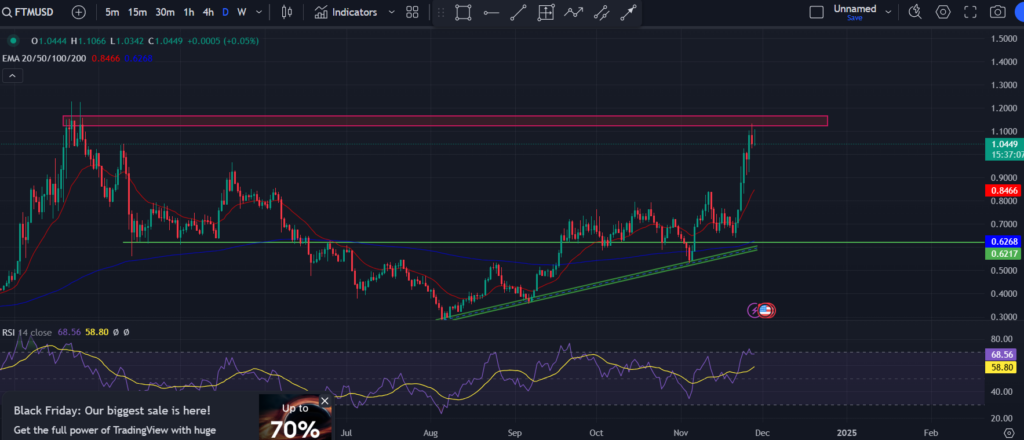The image size is (1024, 440).
Task: Select the Long position measuring tool
Action: [546, 12]
